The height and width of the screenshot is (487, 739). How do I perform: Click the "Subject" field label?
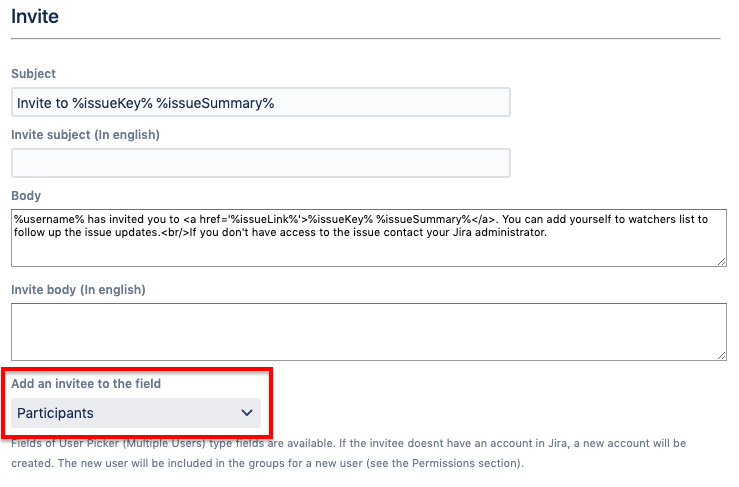[34, 74]
